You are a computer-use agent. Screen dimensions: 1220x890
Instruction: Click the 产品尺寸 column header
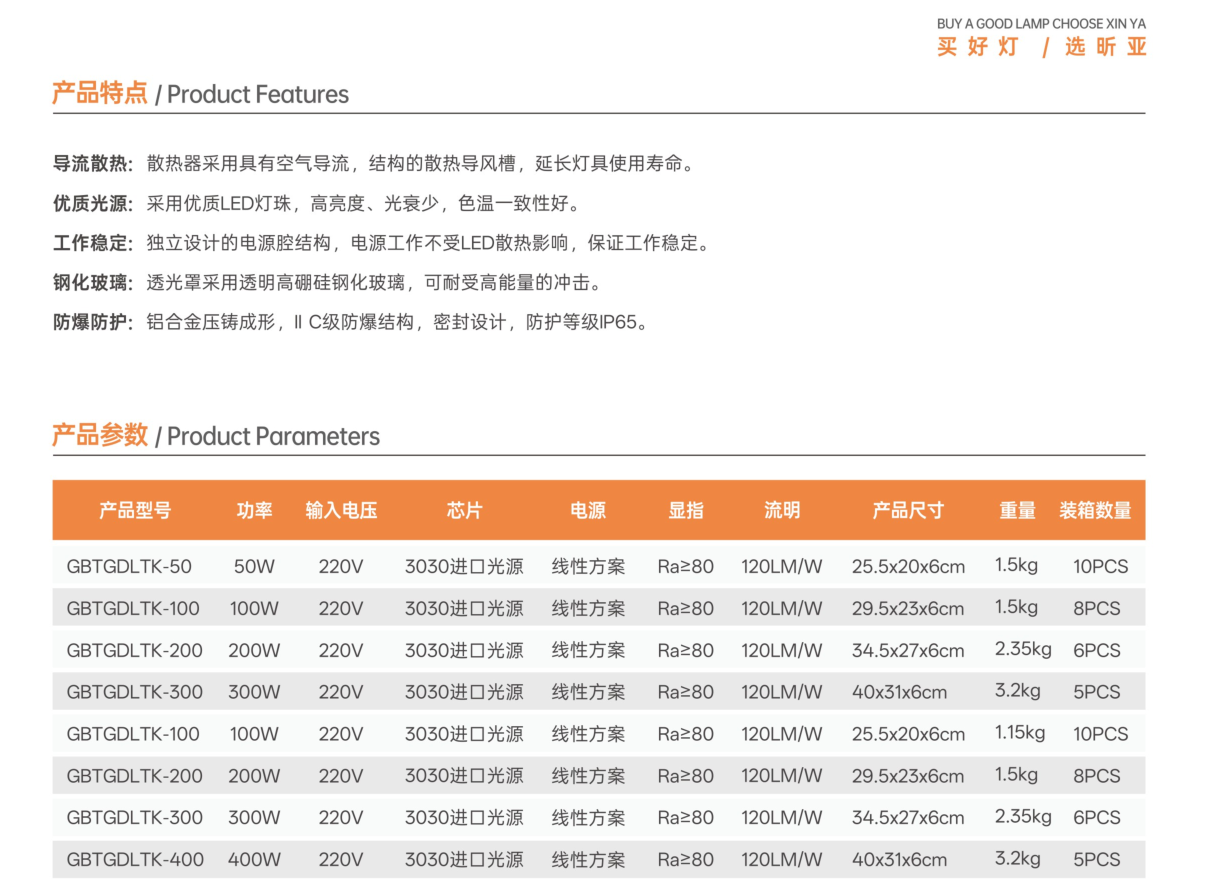(908, 510)
